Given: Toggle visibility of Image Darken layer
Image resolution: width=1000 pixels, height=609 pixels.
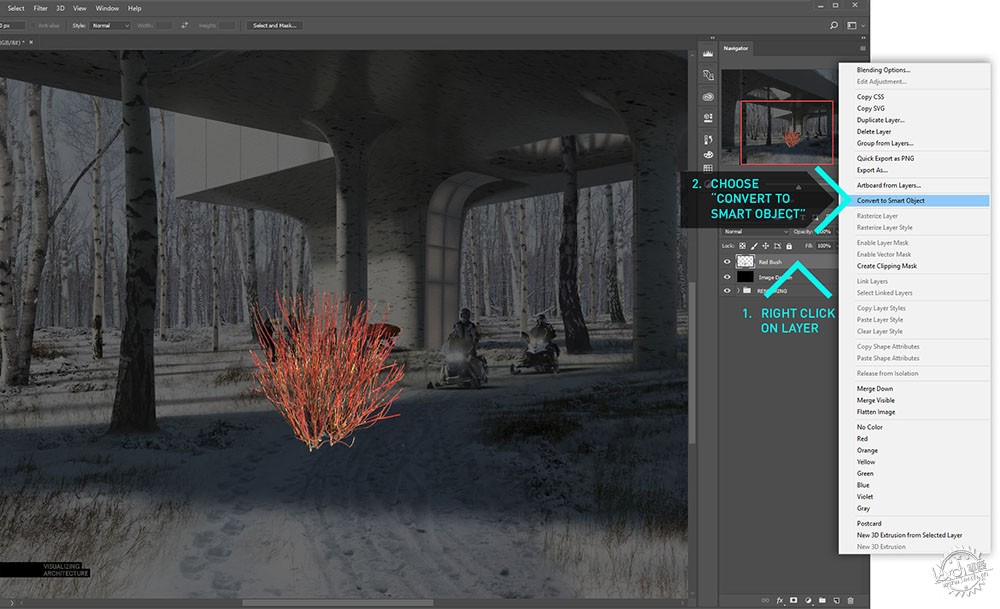Looking at the screenshot, I should (x=726, y=277).
